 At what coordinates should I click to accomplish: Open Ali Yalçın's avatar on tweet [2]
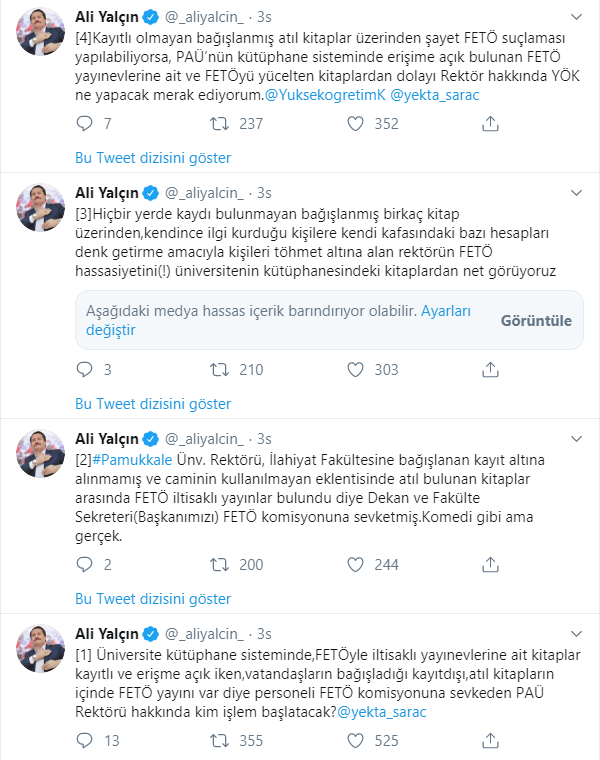(41, 453)
